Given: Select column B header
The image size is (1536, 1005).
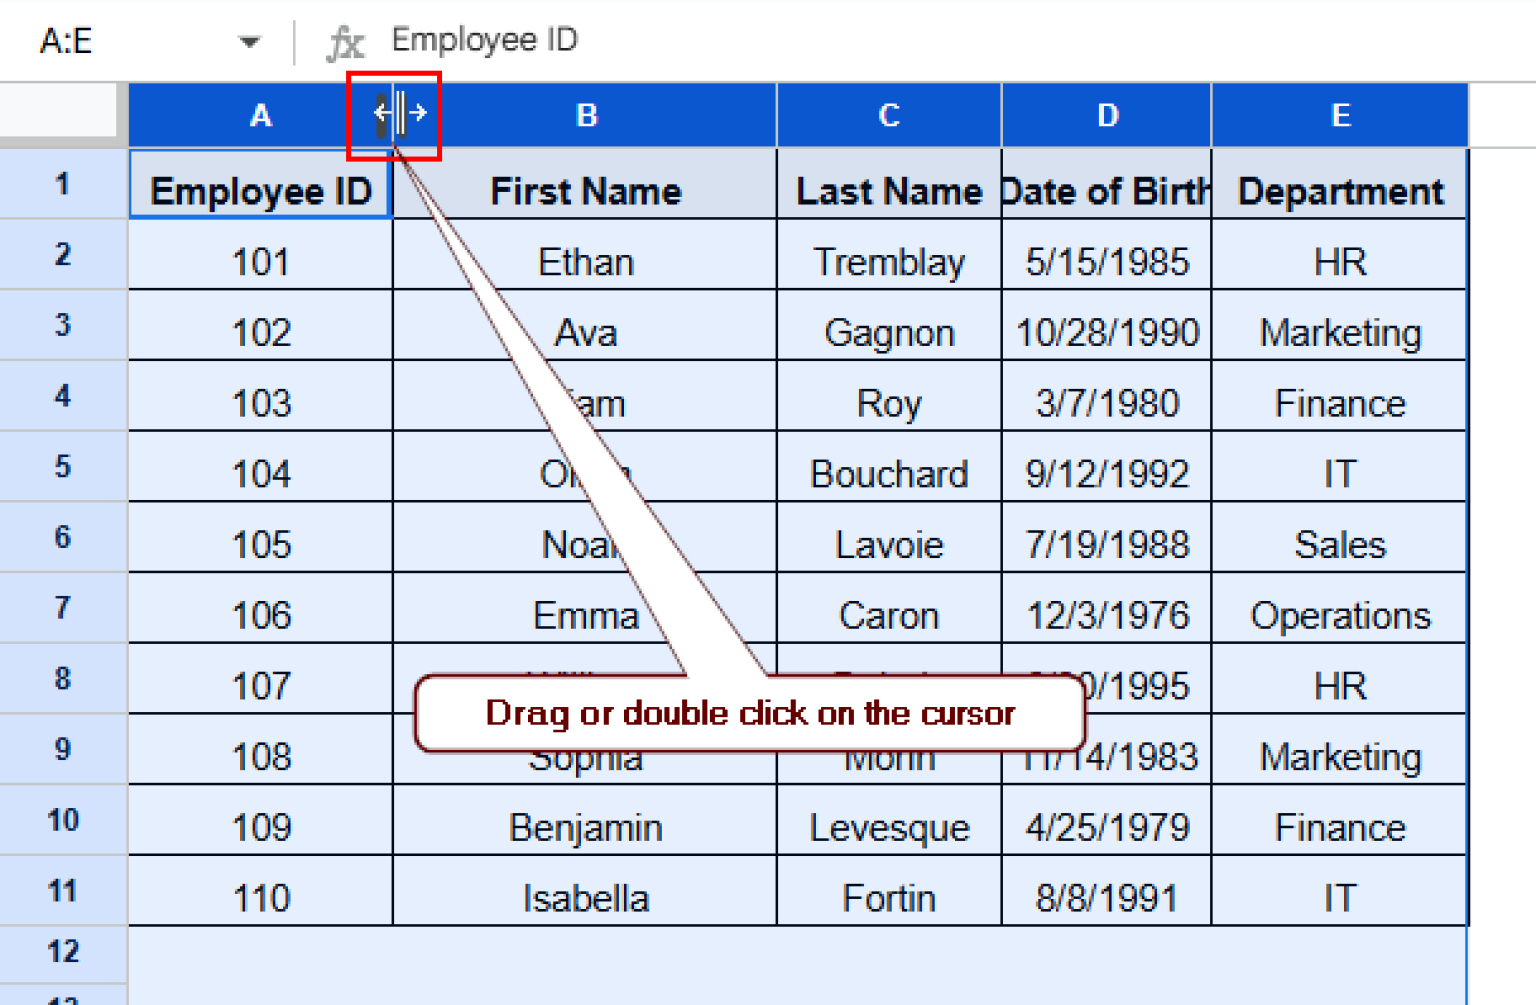Looking at the screenshot, I should point(586,115).
